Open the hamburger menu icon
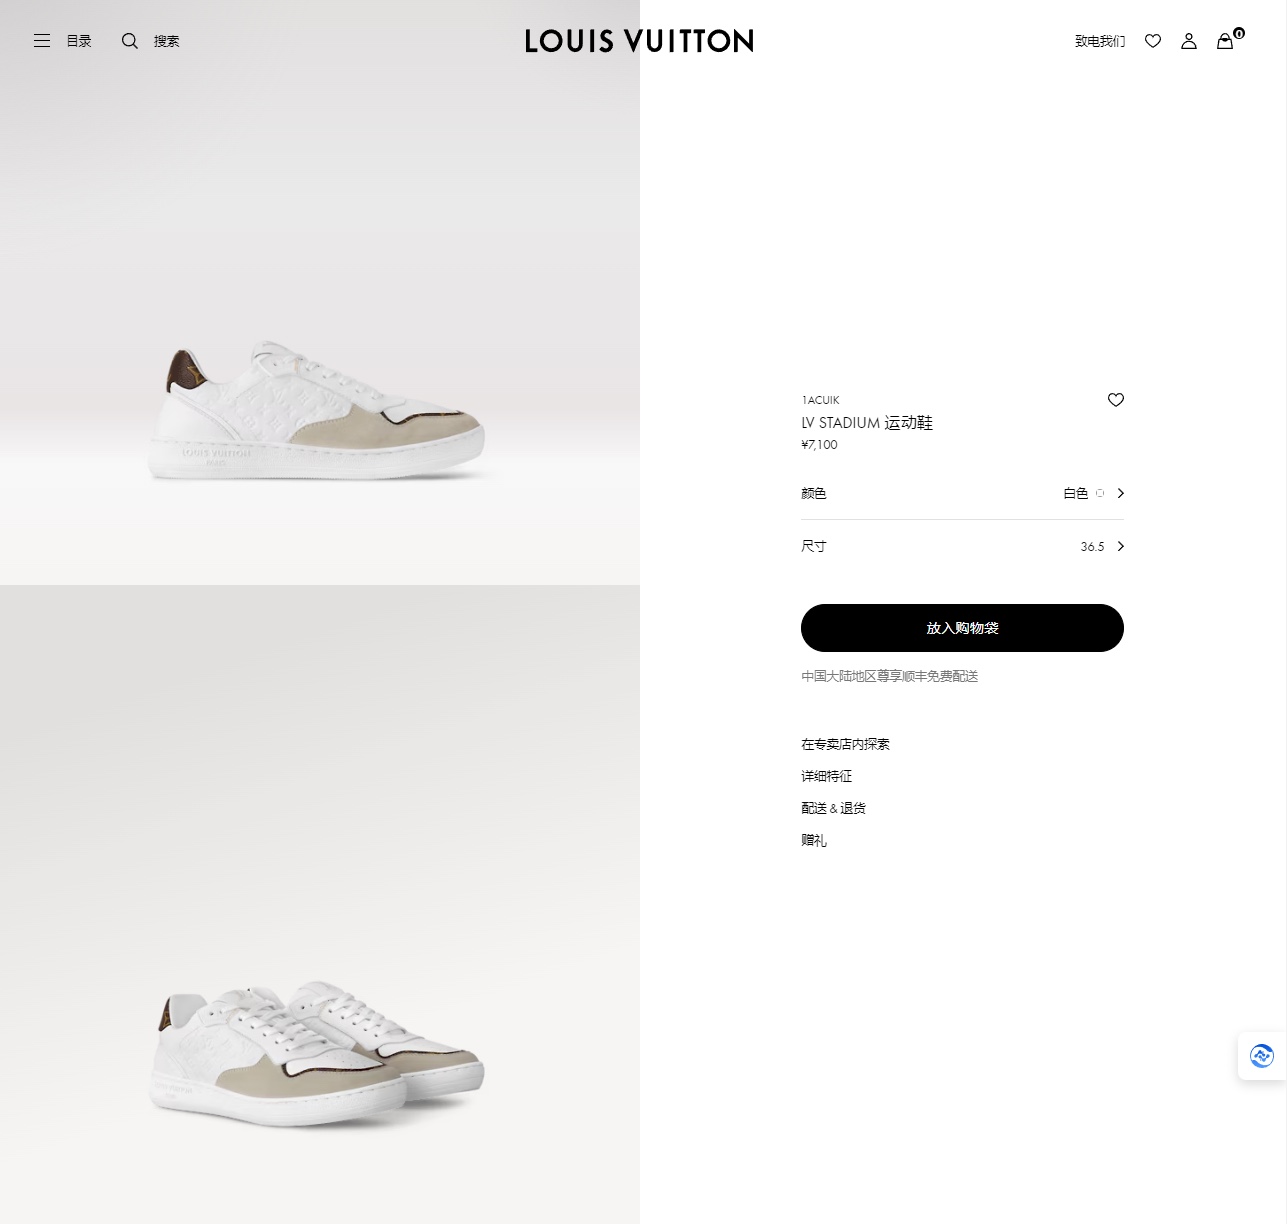Viewport: 1287px width, 1224px height. (x=42, y=41)
